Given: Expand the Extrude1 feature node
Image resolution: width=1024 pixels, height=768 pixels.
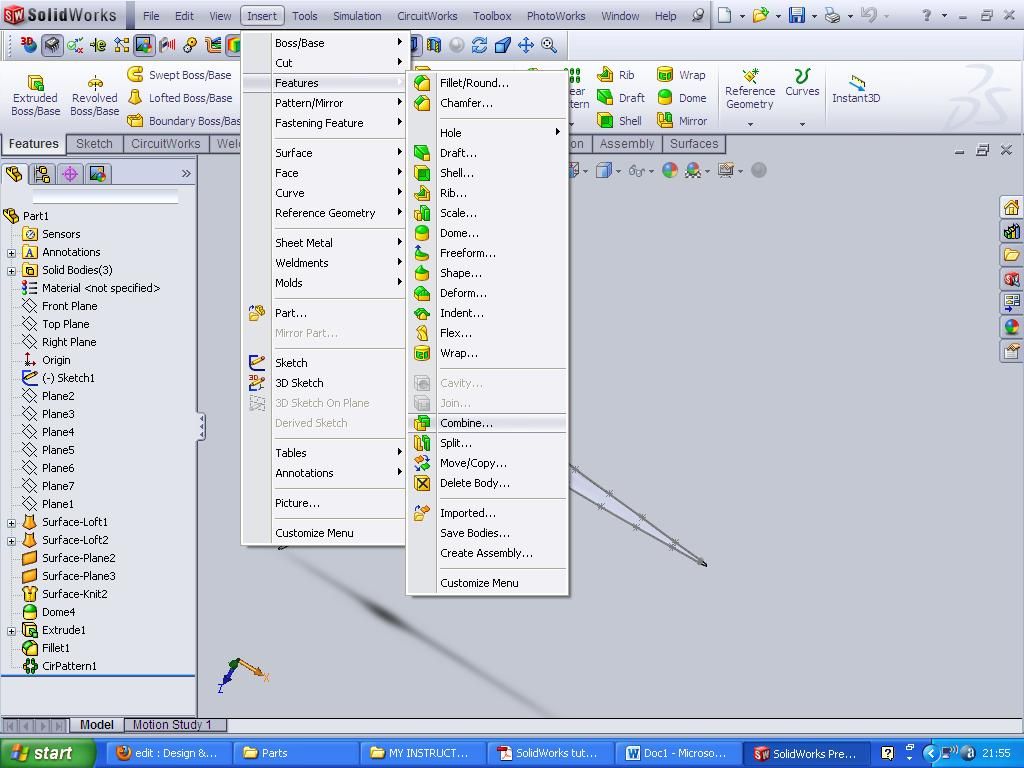Looking at the screenshot, I should 11,630.
